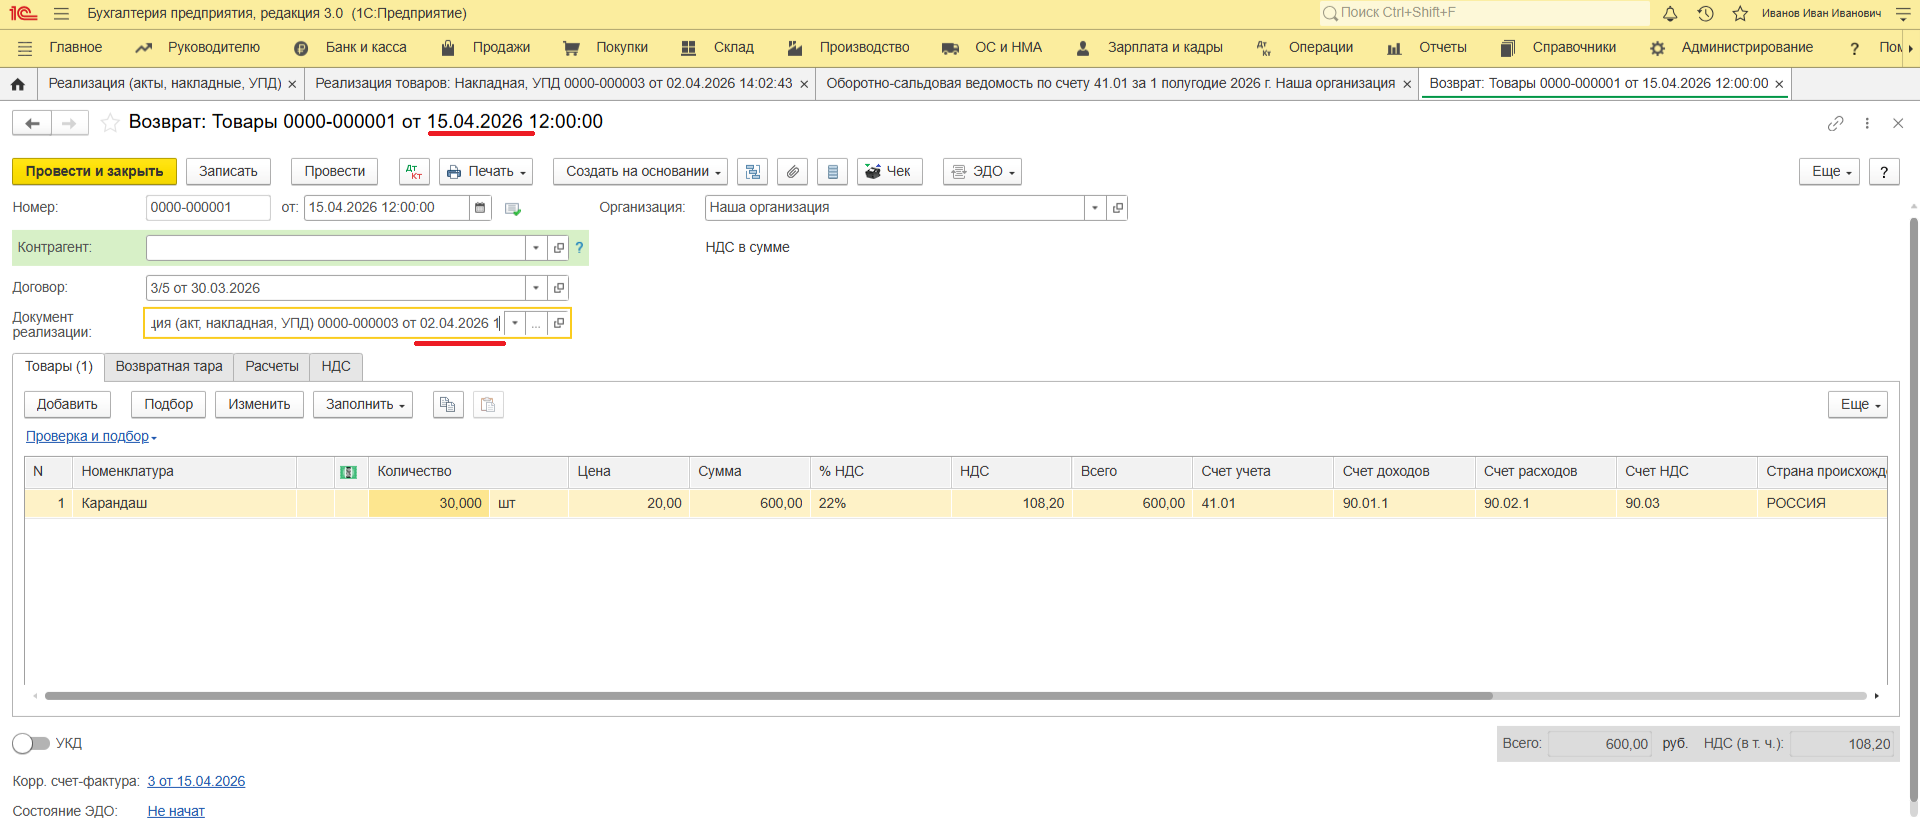Viewport: 1920px width, 819px height.
Task: Add this document to favorites with the star
Action: [x=110, y=123]
